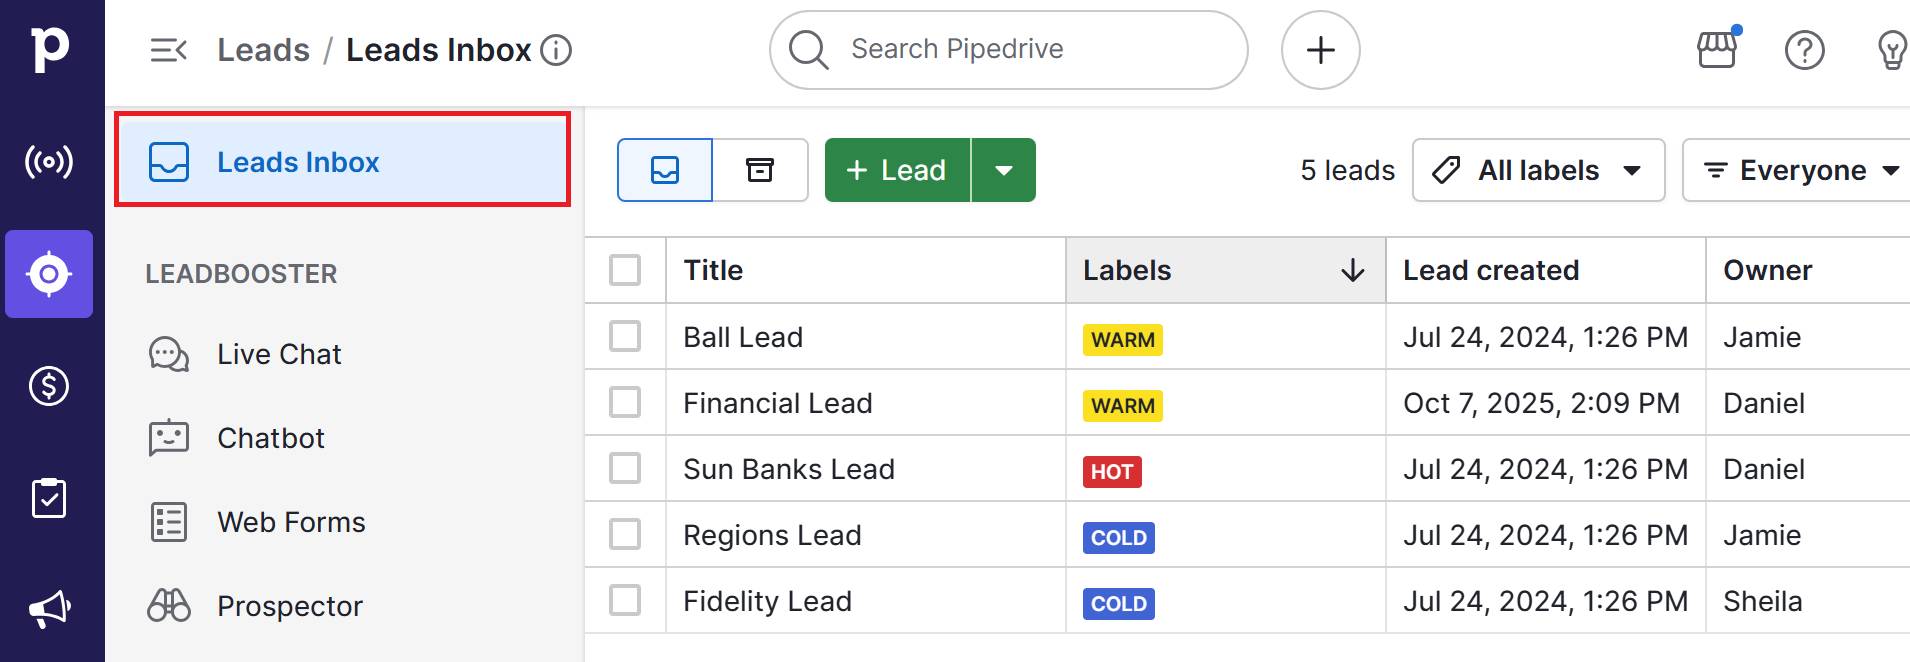Sort by Owner column header
This screenshot has height=662, width=1910.
pos(1808,270)
